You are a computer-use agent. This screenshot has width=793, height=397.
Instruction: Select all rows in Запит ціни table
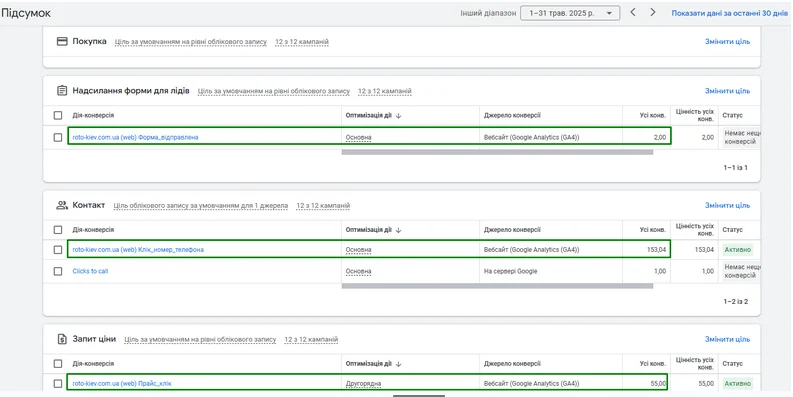[58, 364]
